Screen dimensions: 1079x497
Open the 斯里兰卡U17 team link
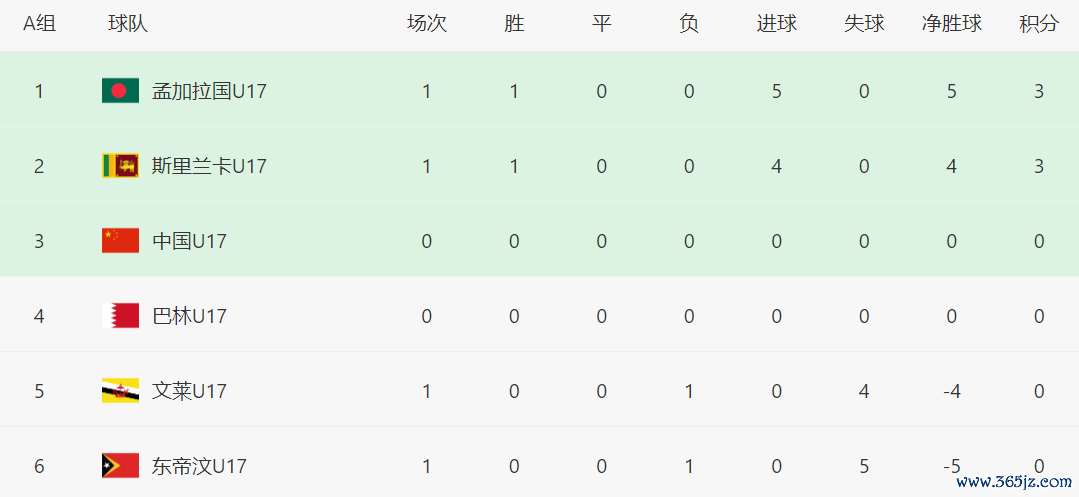point(209,166)
